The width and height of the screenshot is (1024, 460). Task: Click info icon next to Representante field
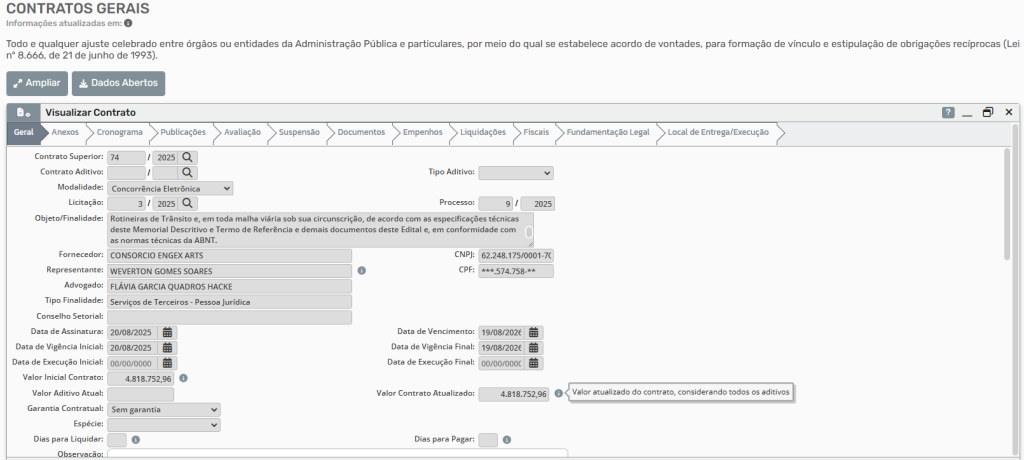[362, 271]
